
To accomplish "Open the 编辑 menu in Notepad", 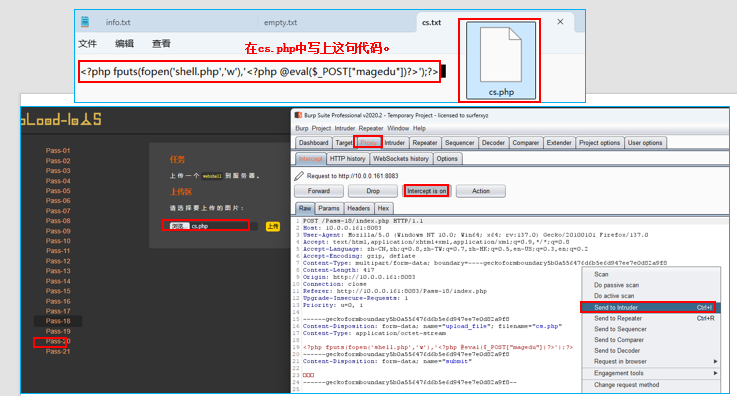I will 125,44.
